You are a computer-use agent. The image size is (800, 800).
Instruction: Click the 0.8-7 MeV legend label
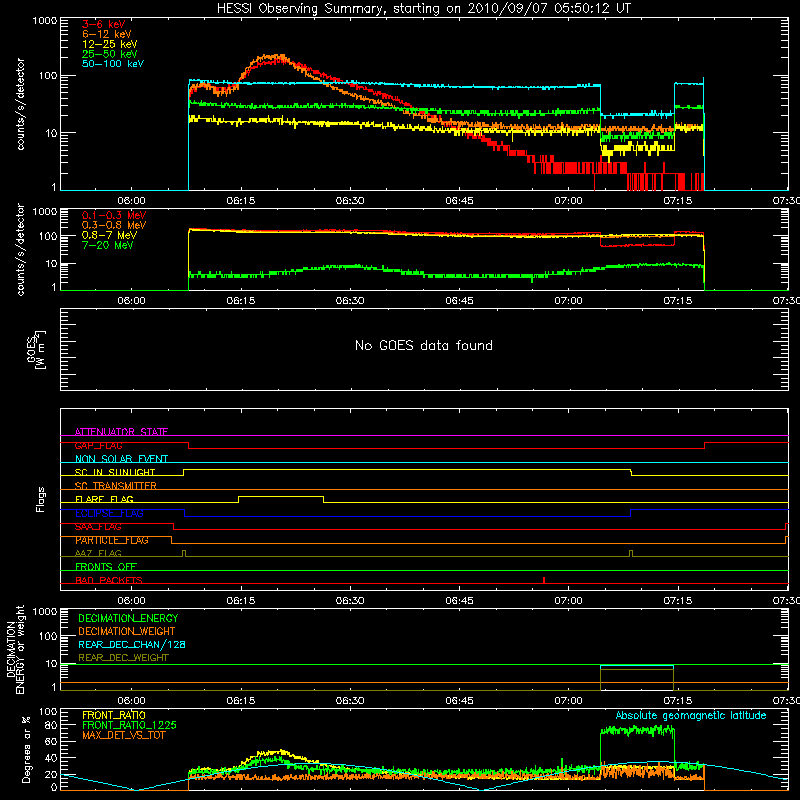[x=109, y=235]
